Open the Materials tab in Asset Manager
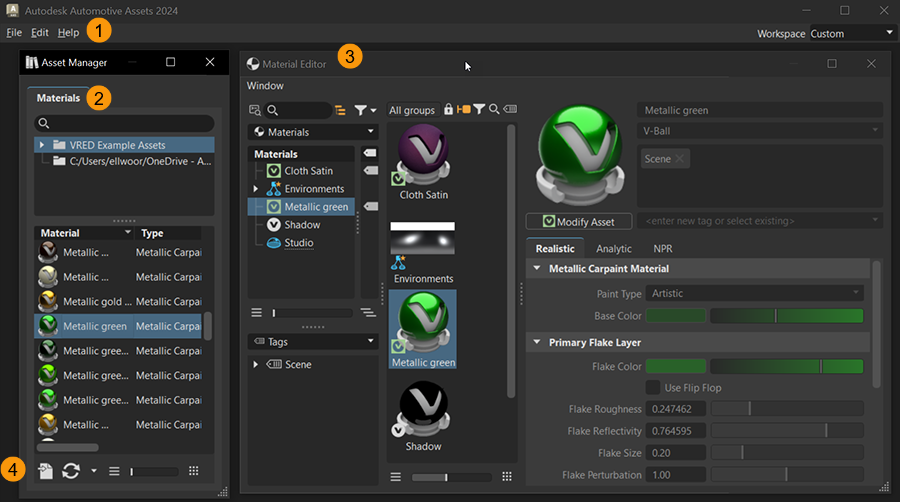The height and width of the screenshot is (502, 900). click(x=58, y=98)
